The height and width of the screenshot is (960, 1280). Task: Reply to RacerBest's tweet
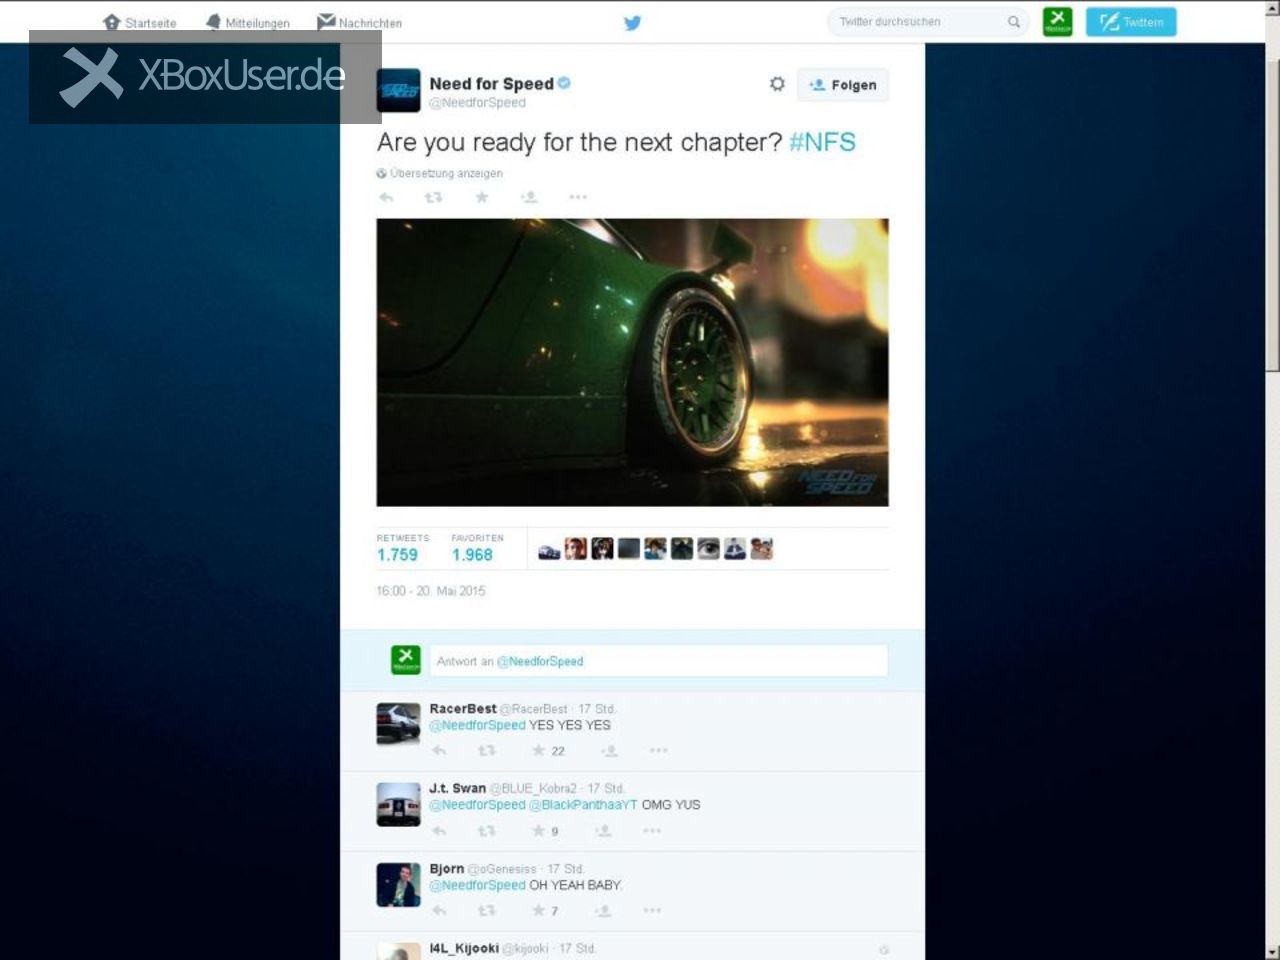pos(439,751)
